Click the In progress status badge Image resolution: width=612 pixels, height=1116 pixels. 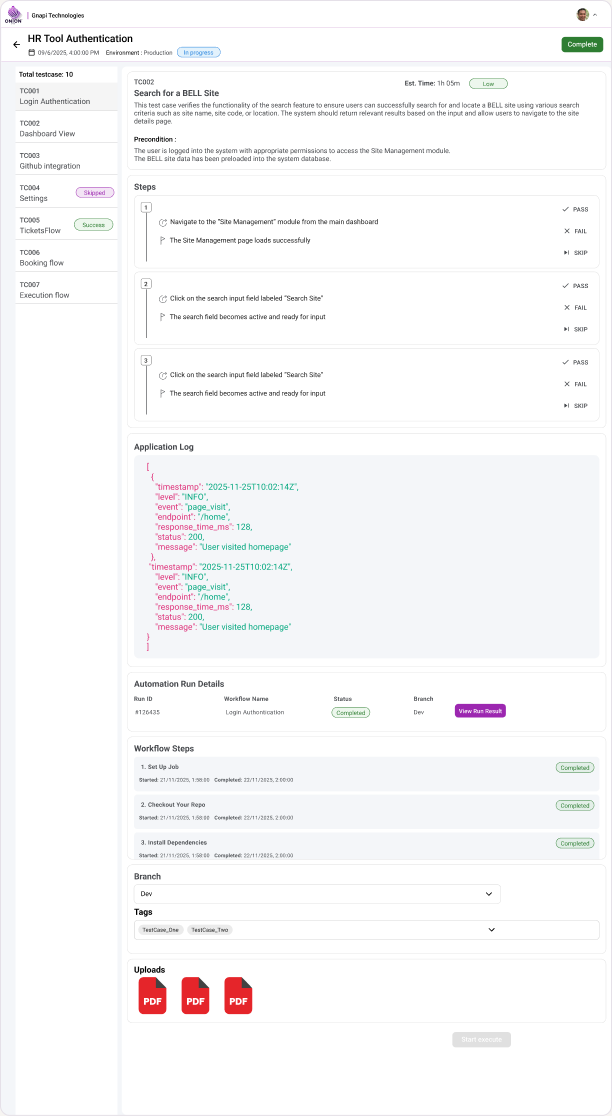tap(199, 52)
